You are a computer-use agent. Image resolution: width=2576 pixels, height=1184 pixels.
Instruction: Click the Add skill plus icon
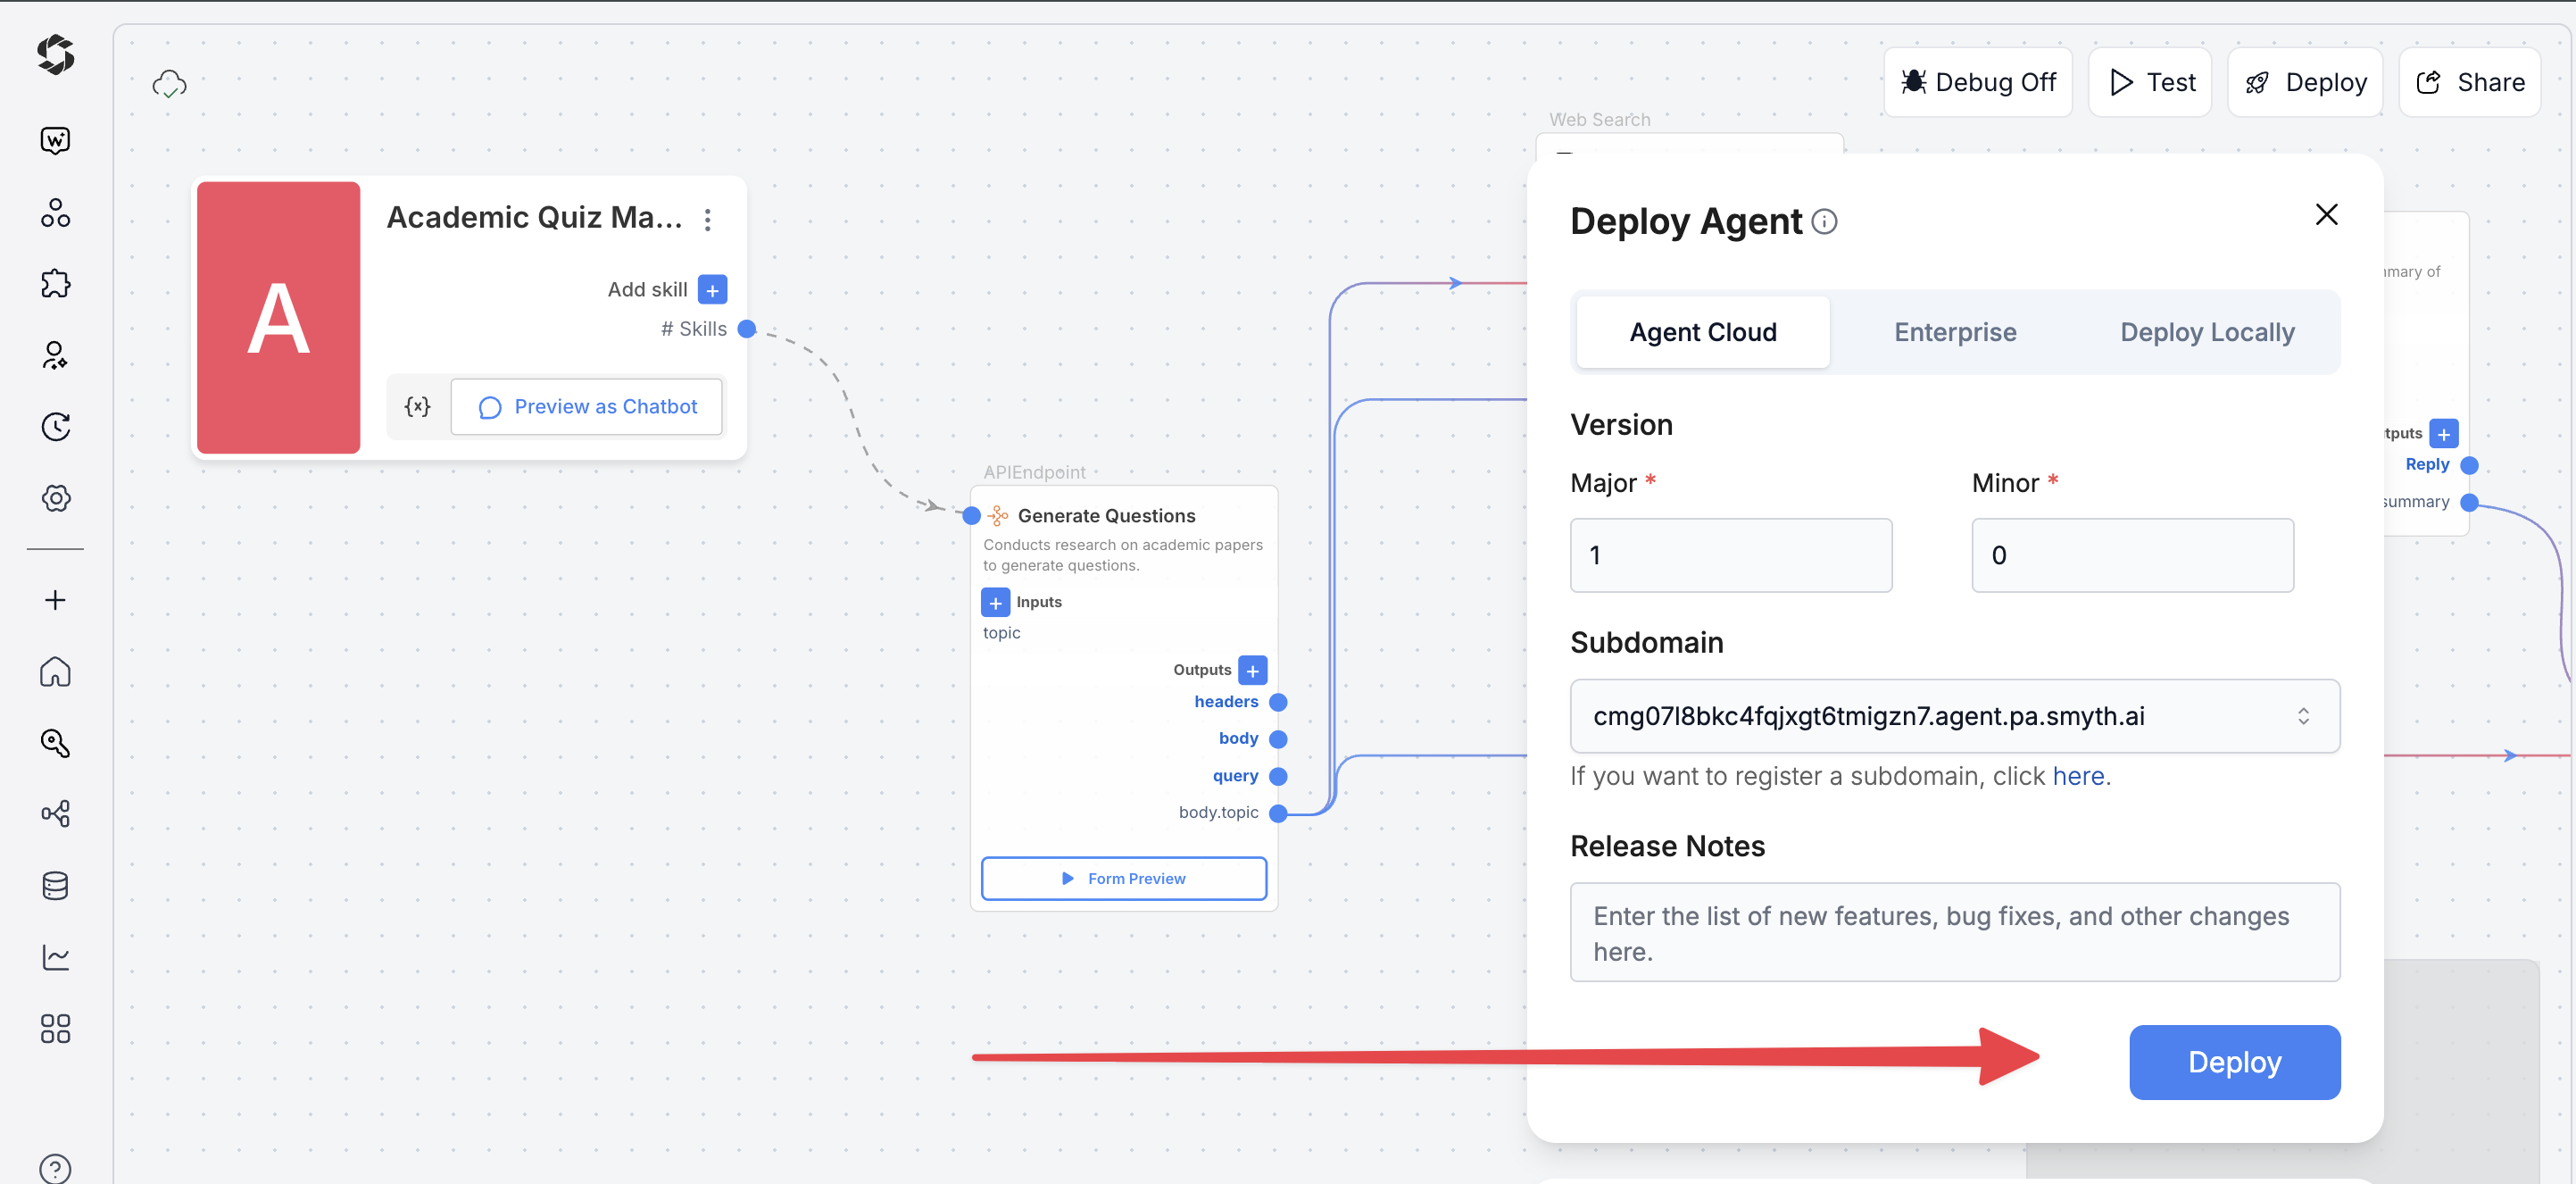[x=712, y=290]
